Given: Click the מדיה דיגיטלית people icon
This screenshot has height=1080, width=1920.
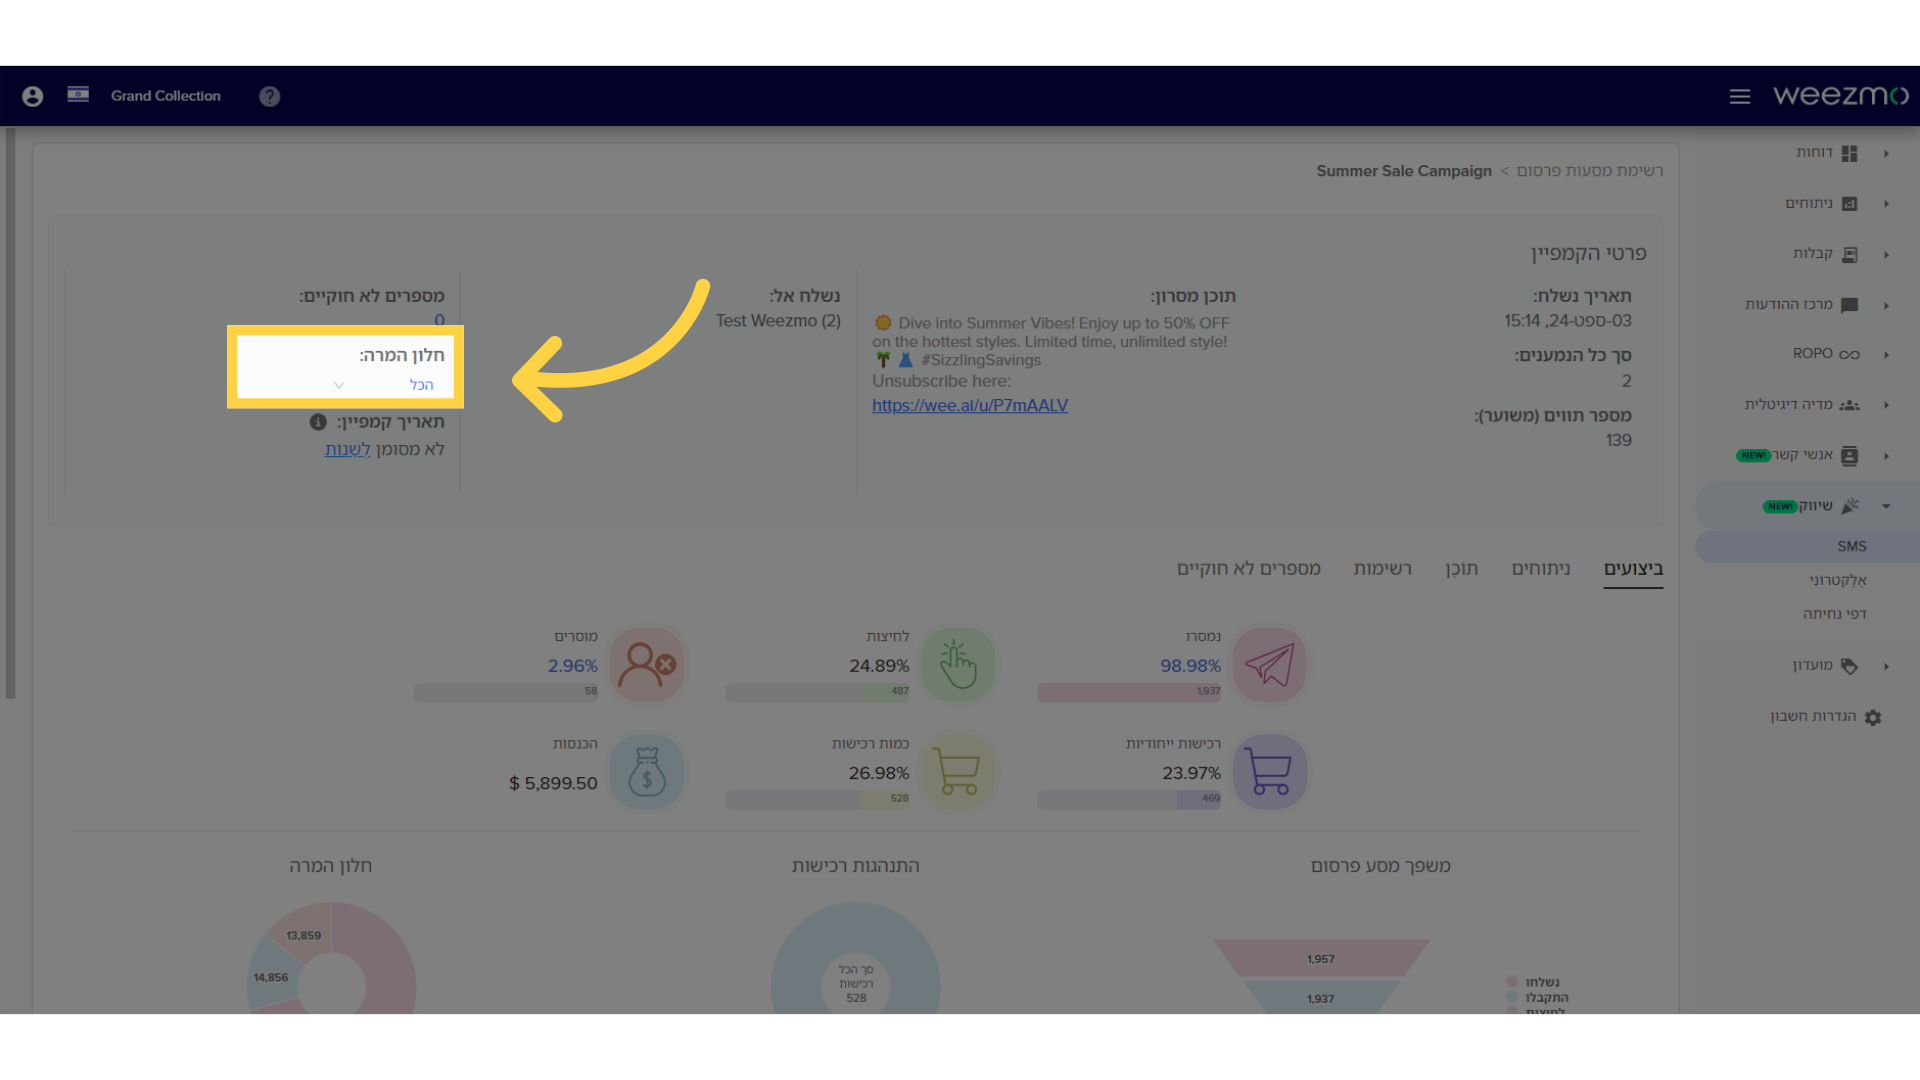Looking at the screenshot, I should 1849,405.
